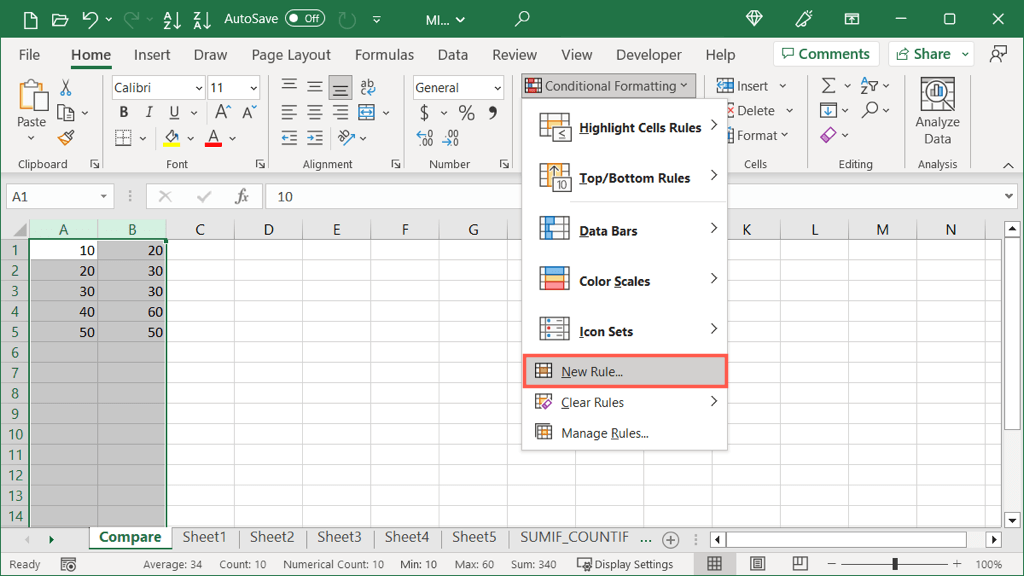Open the Formulas ribbon tab
The height and width of the screenshot is (576, 1024).
384,55
